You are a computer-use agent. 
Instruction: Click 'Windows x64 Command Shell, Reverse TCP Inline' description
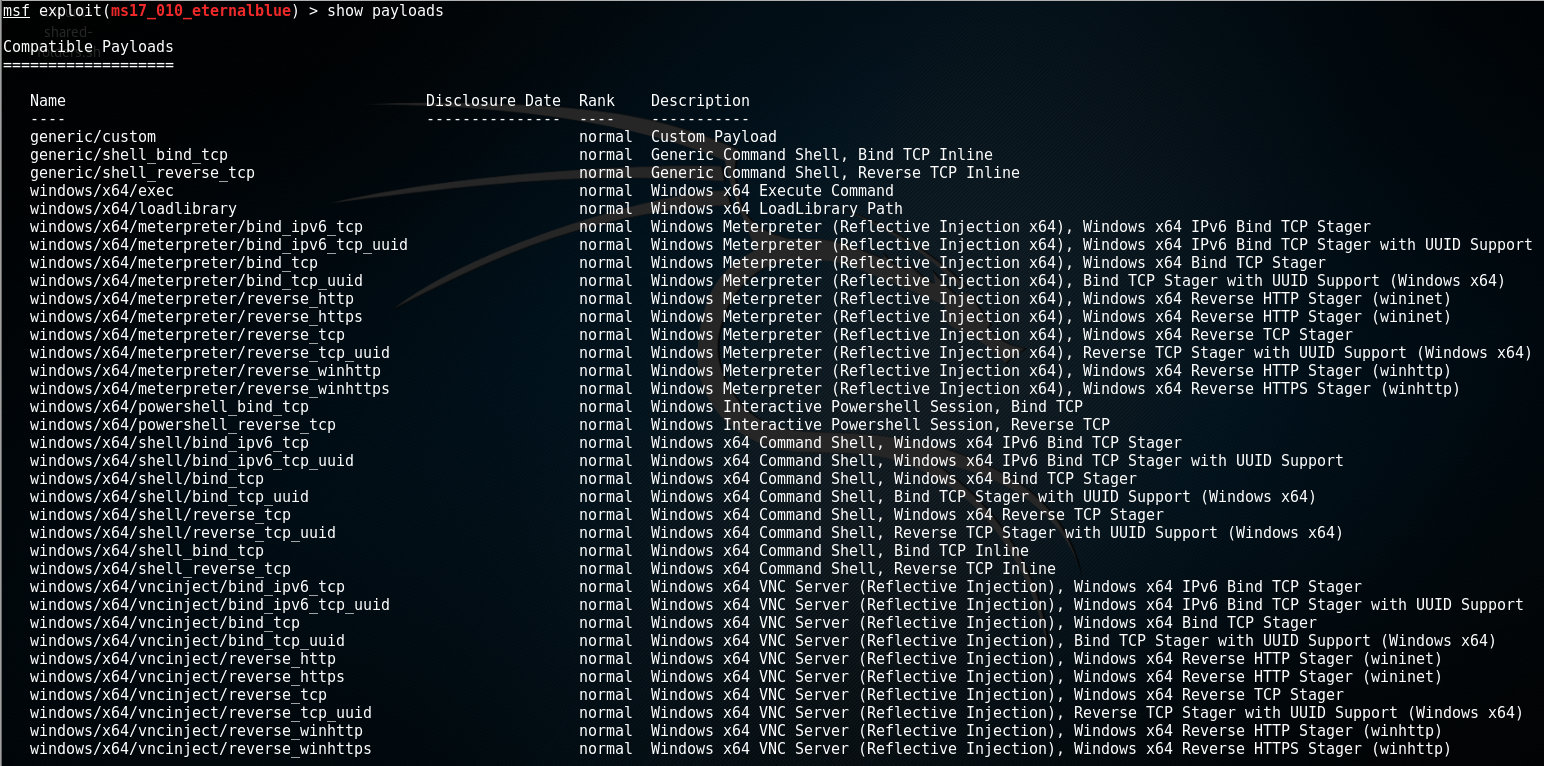[853, 569]
